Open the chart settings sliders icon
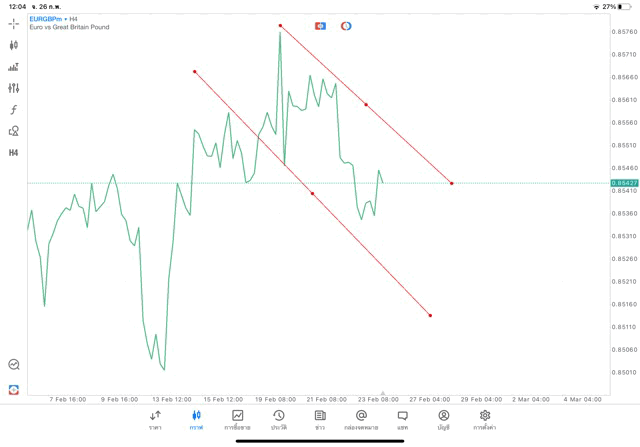The width and height of the screenshot is (640, 447). 13,88
